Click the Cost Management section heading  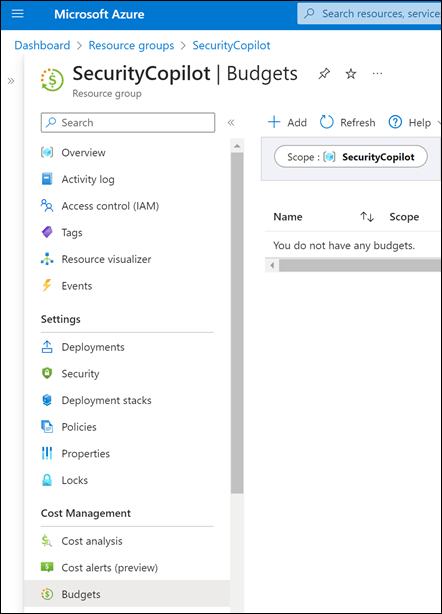coord(86,513)
